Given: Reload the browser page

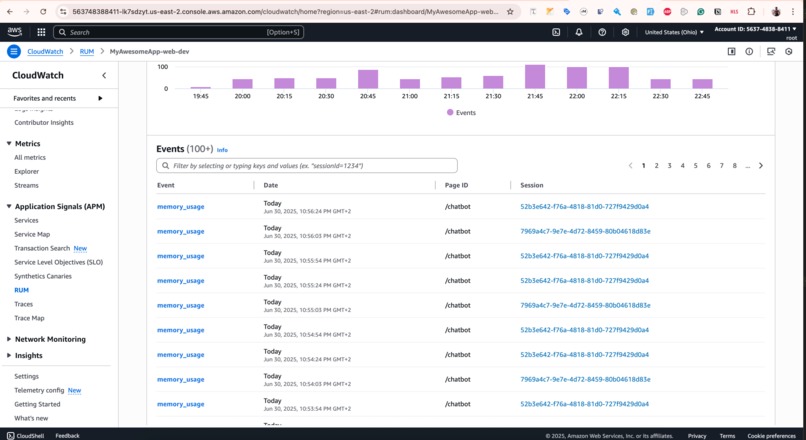Looking at the screenshot, I should (43, 11).
